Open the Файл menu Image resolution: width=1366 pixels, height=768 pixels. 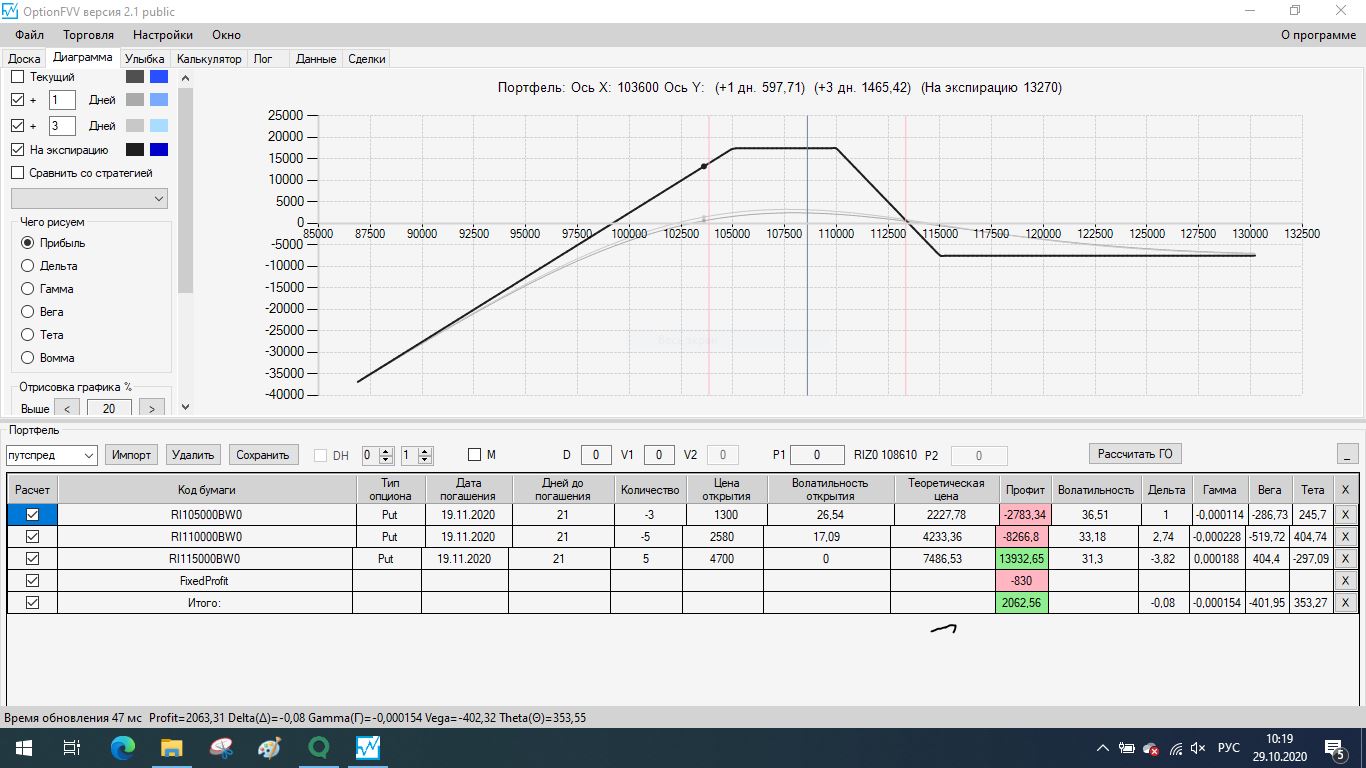click(29, 35)
